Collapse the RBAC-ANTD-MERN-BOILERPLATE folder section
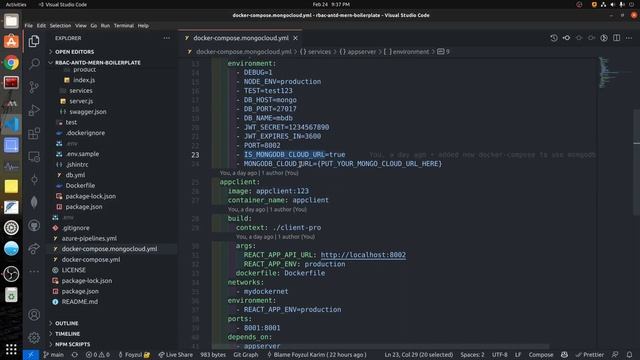Screen dimensions: 640x360 coord(98,62)
